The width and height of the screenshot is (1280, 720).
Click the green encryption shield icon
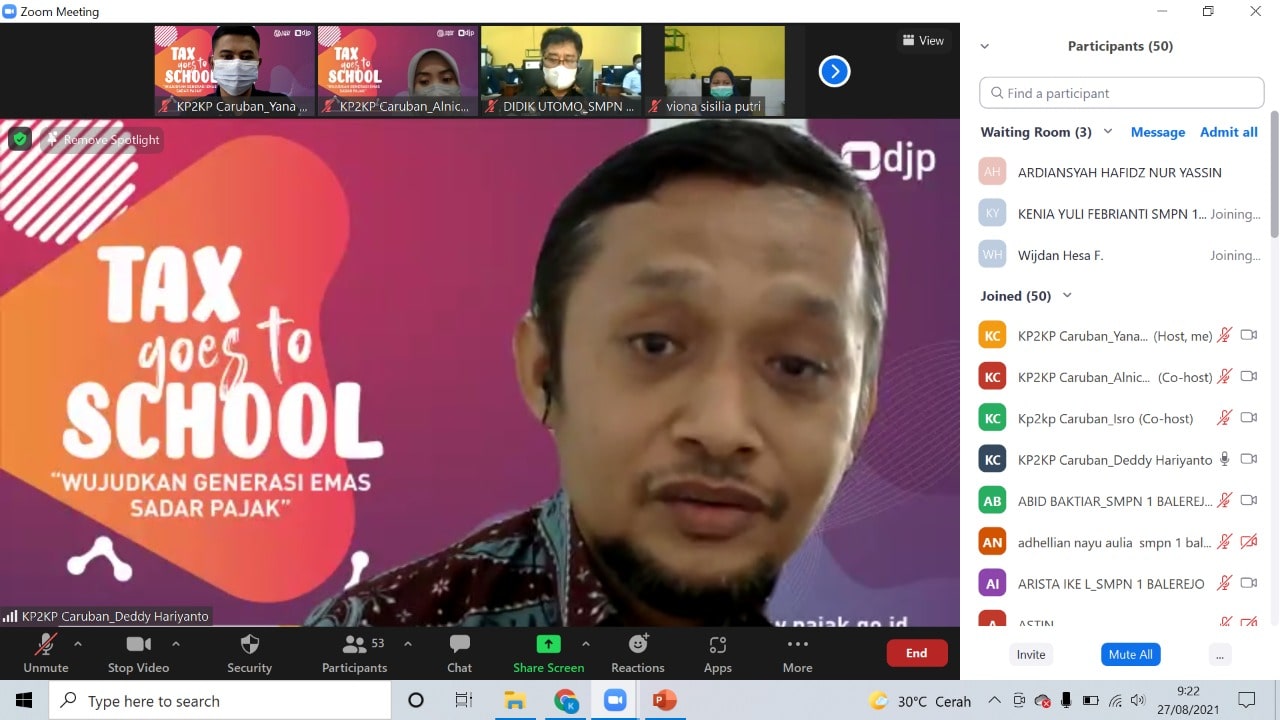click(x=20, y=139)
